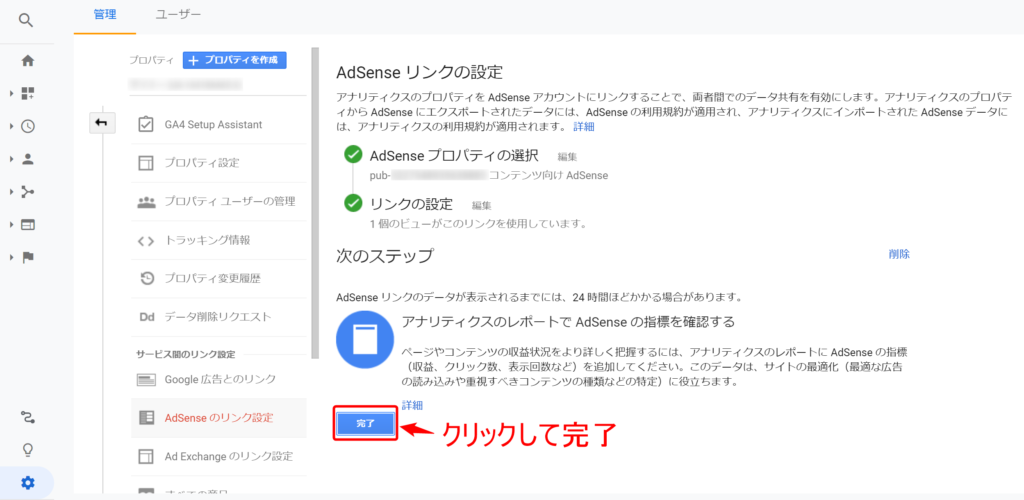Click the AdSense リンクの設定 heading

coord(419,71)
